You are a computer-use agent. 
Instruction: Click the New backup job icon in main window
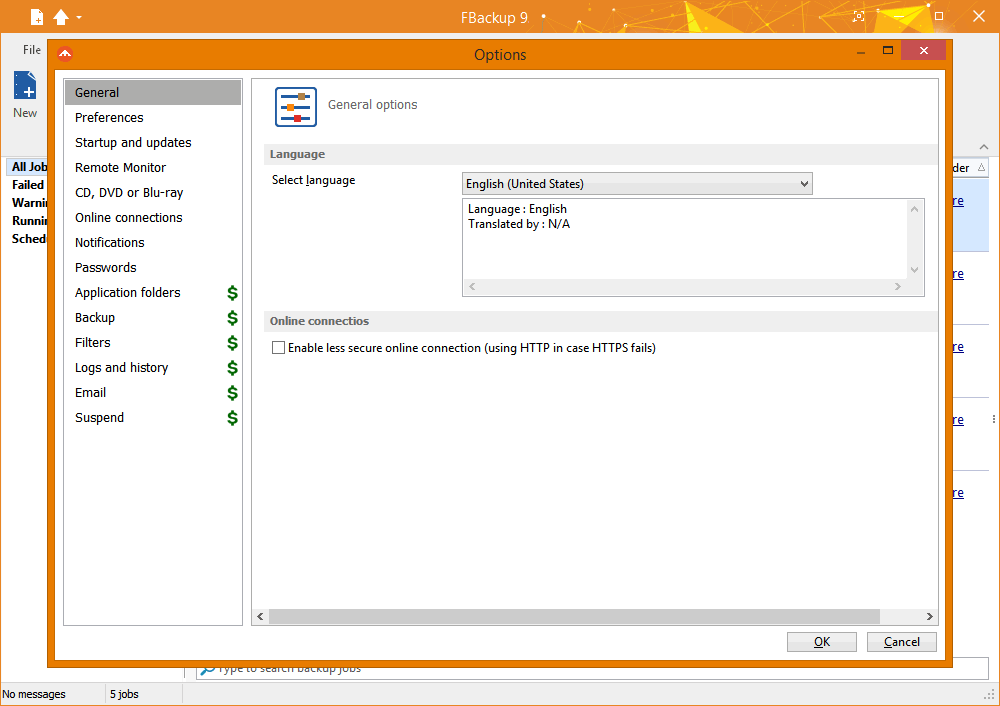tap(25, 85)
